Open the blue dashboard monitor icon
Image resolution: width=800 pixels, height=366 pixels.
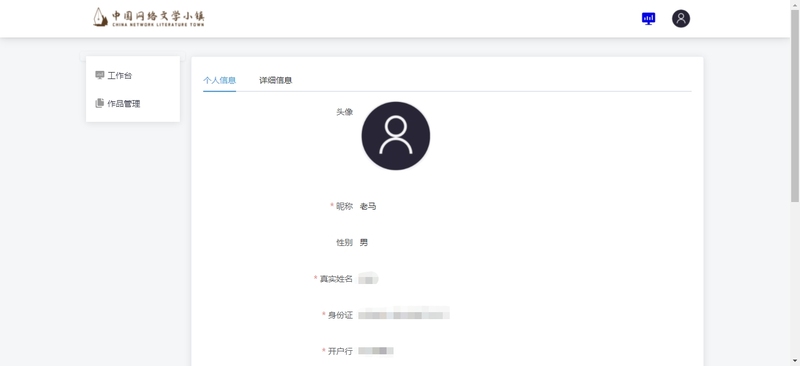[x=648, y=19]
